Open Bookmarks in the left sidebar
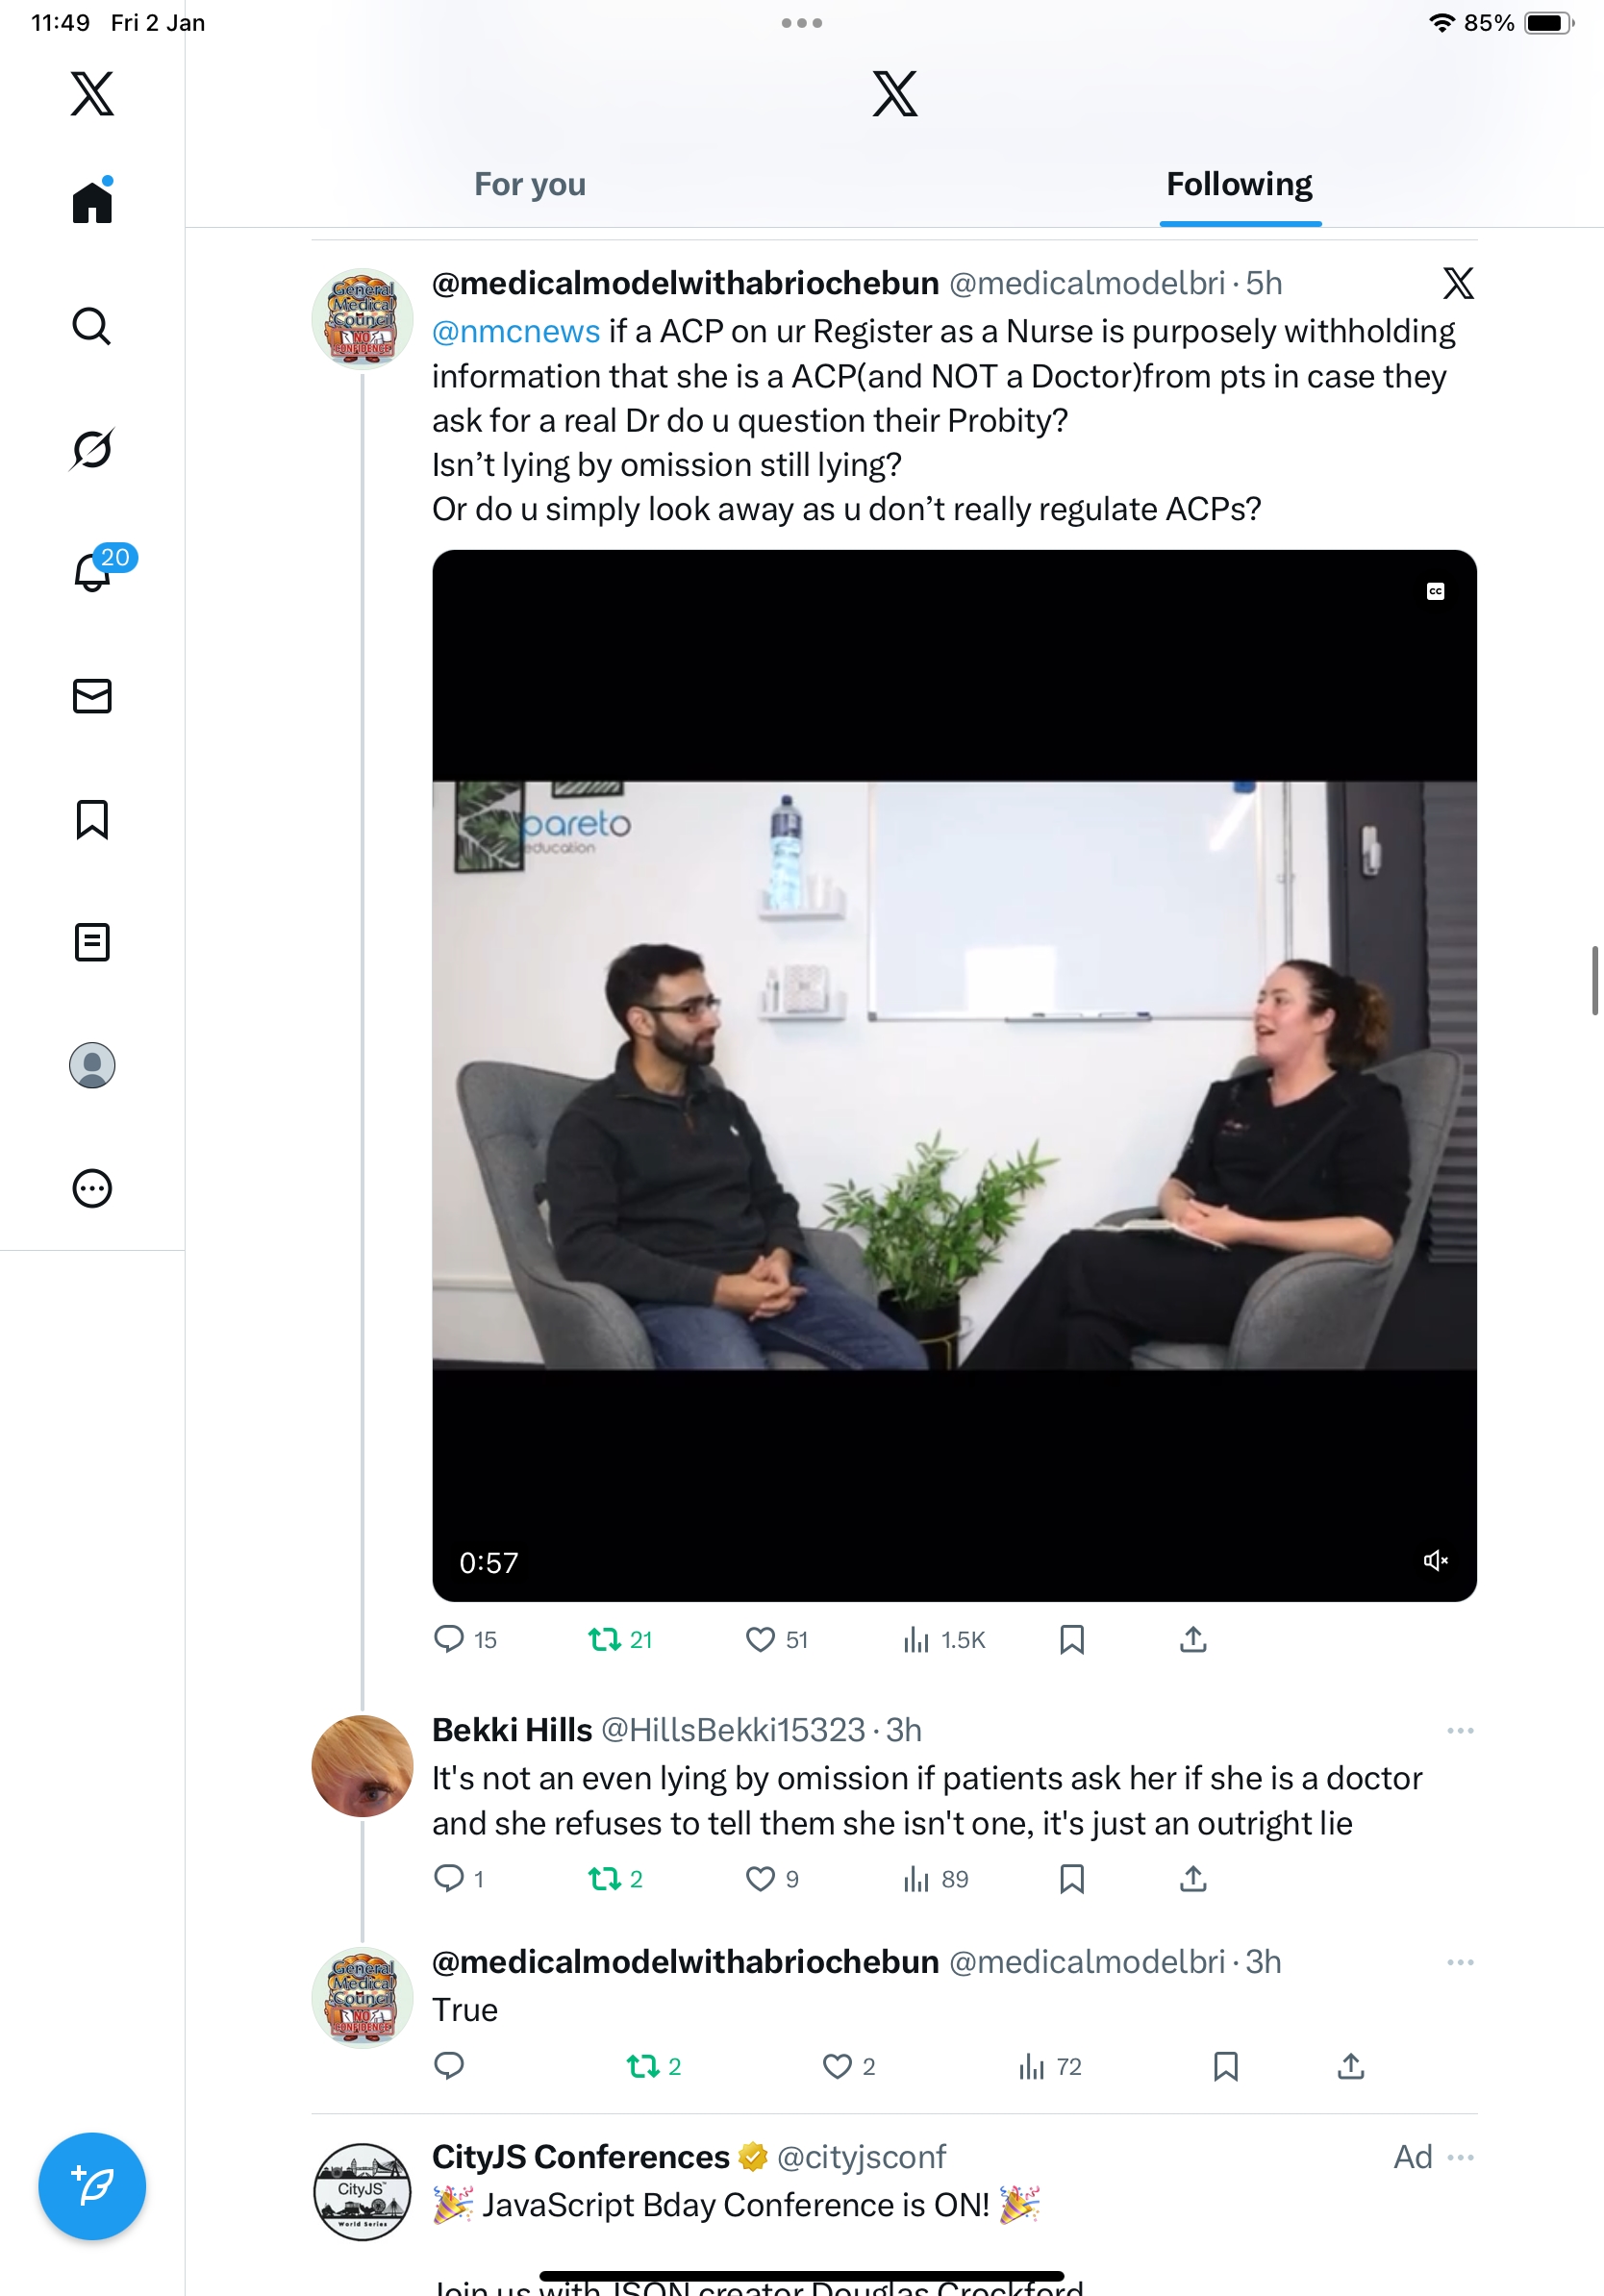 pyautogui.click(x=92, y=819)
